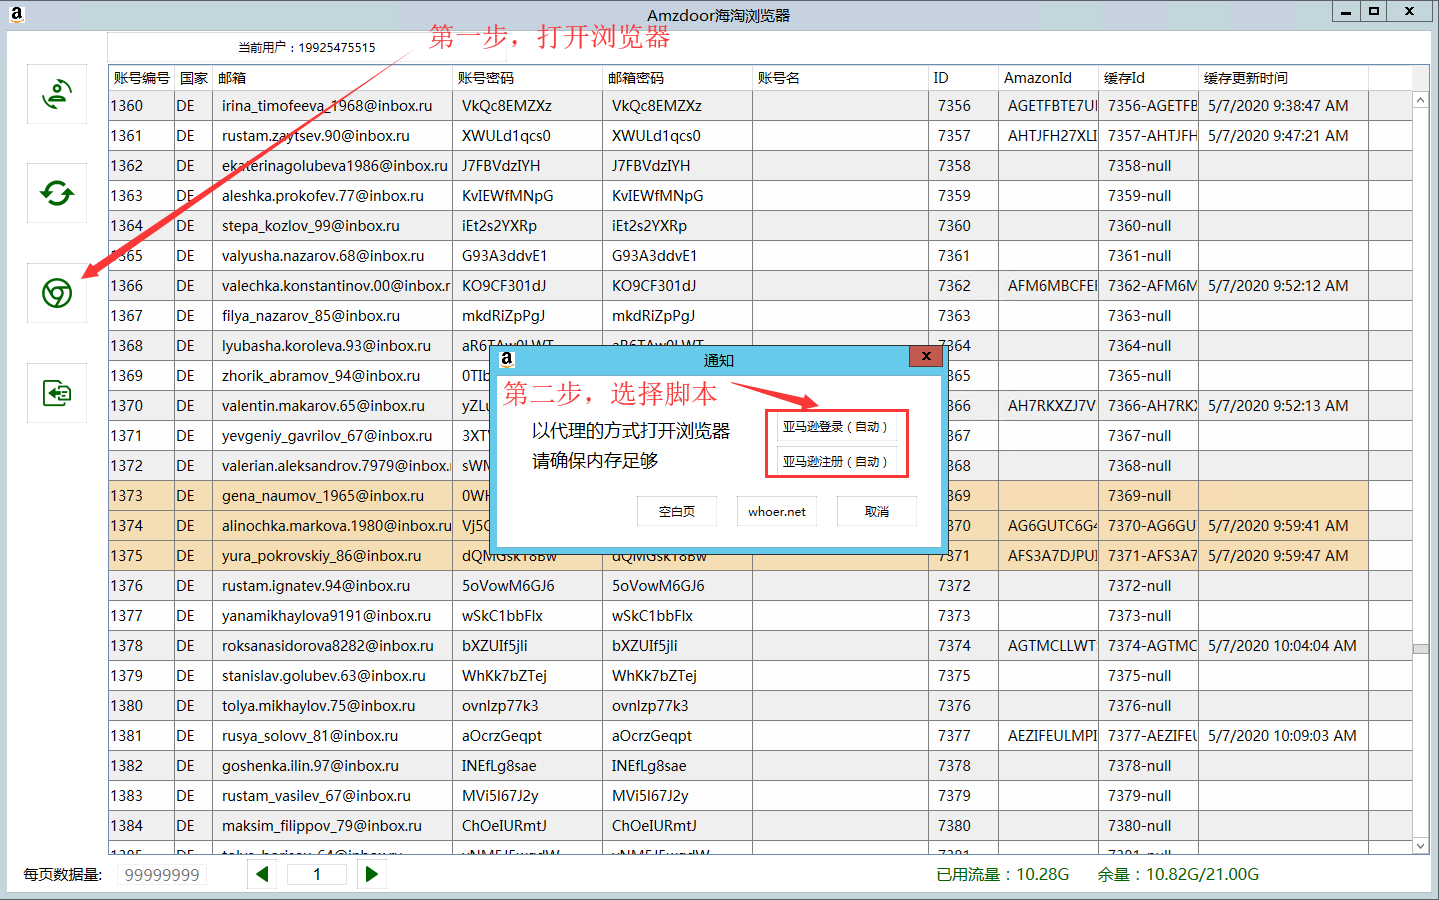The width and height of the screenshot is (1439, 900).
Task: Click email tolya.mikhaylov.75@inbox.ru
Action: pos(318,706)
